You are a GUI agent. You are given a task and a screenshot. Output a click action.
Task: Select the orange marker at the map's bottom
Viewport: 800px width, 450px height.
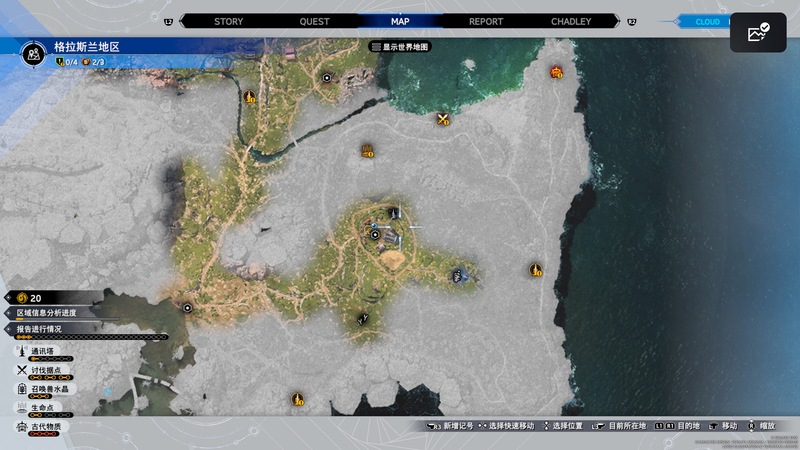297,399
